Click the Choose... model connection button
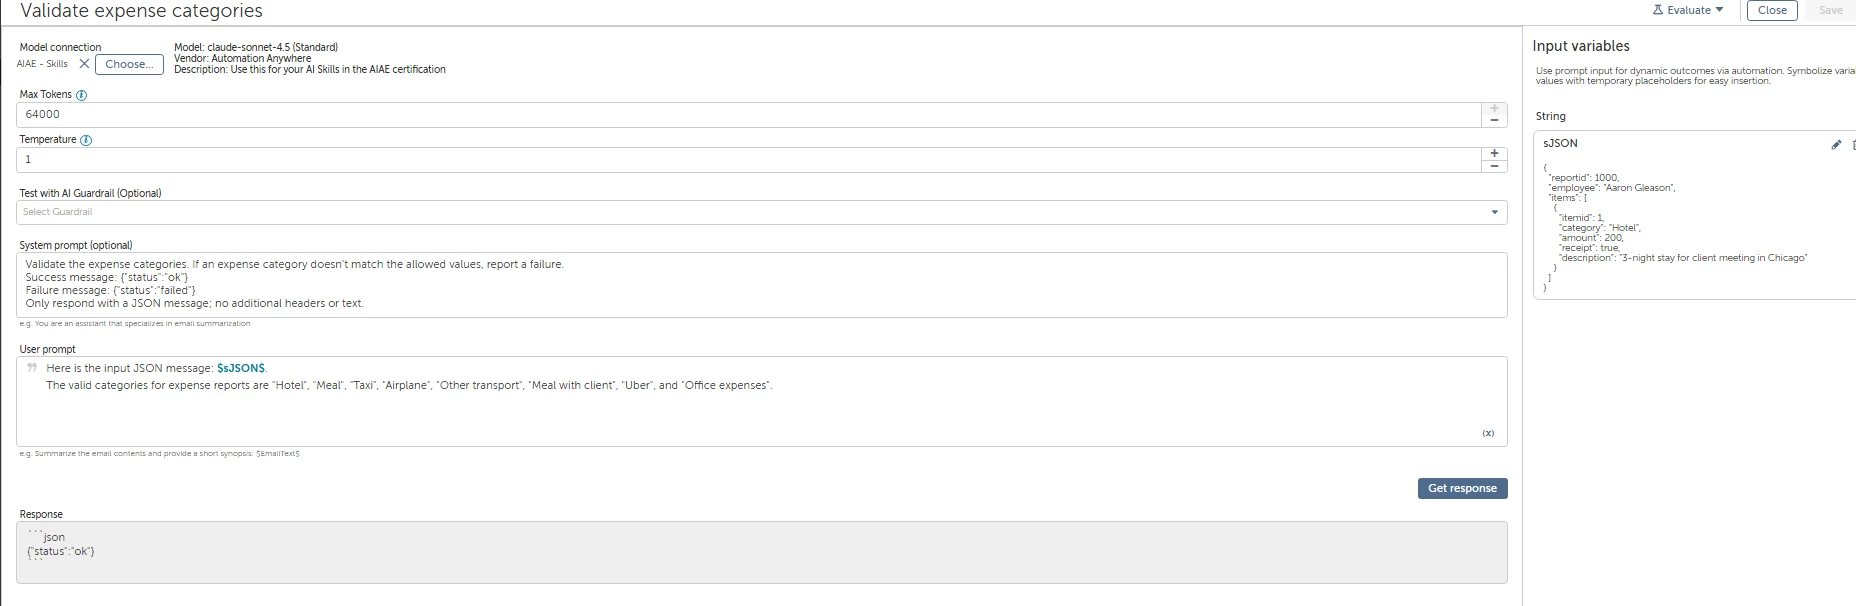The height and width of the screenshot is (606, 1856). tap(129, 64)
